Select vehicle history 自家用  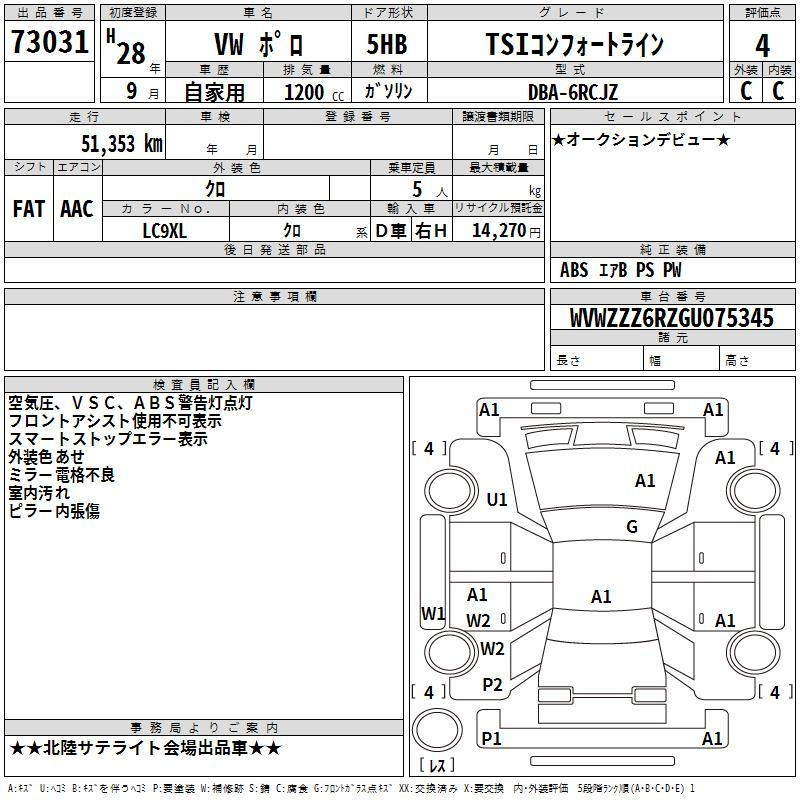[x=214, y=92]
